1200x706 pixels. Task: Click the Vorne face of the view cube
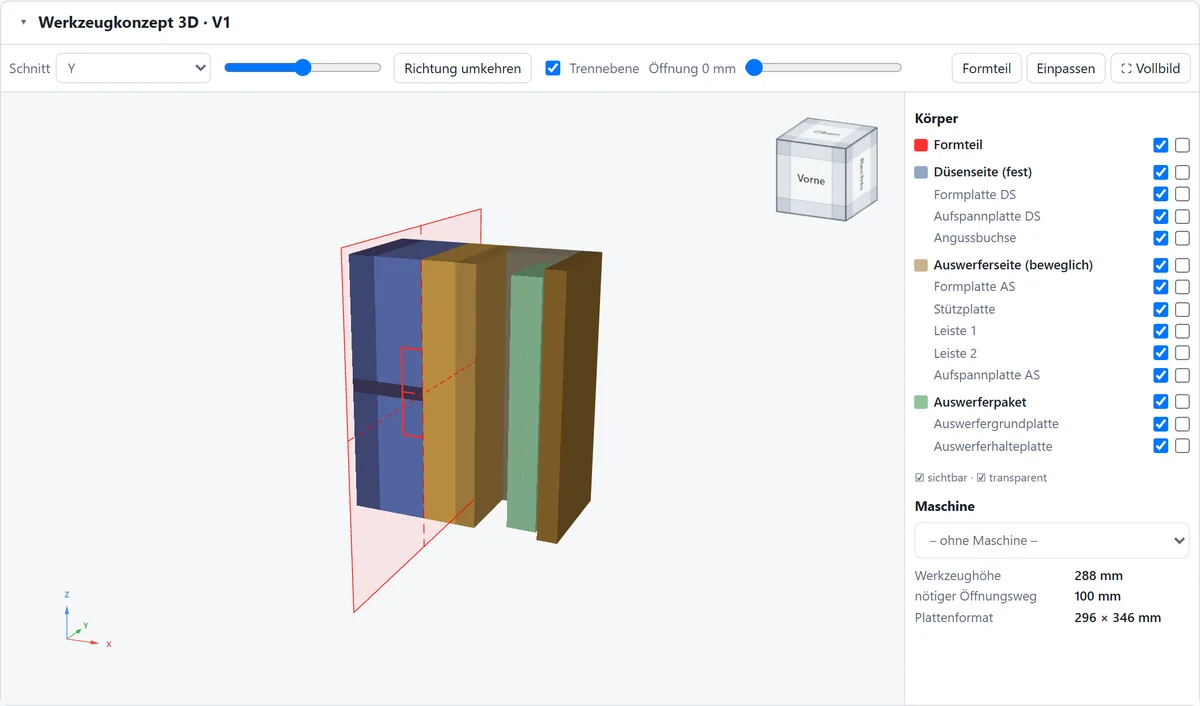coord(811,180)
